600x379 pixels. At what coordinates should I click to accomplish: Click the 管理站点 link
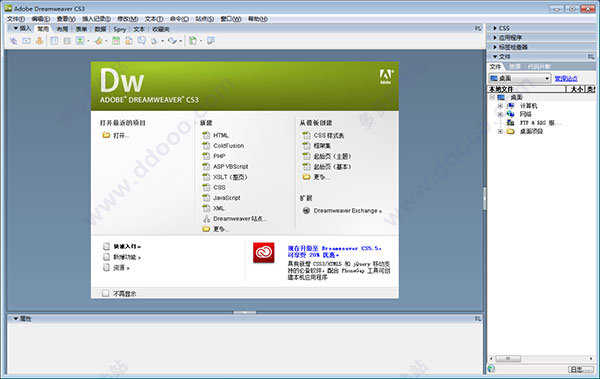point(566,78)
